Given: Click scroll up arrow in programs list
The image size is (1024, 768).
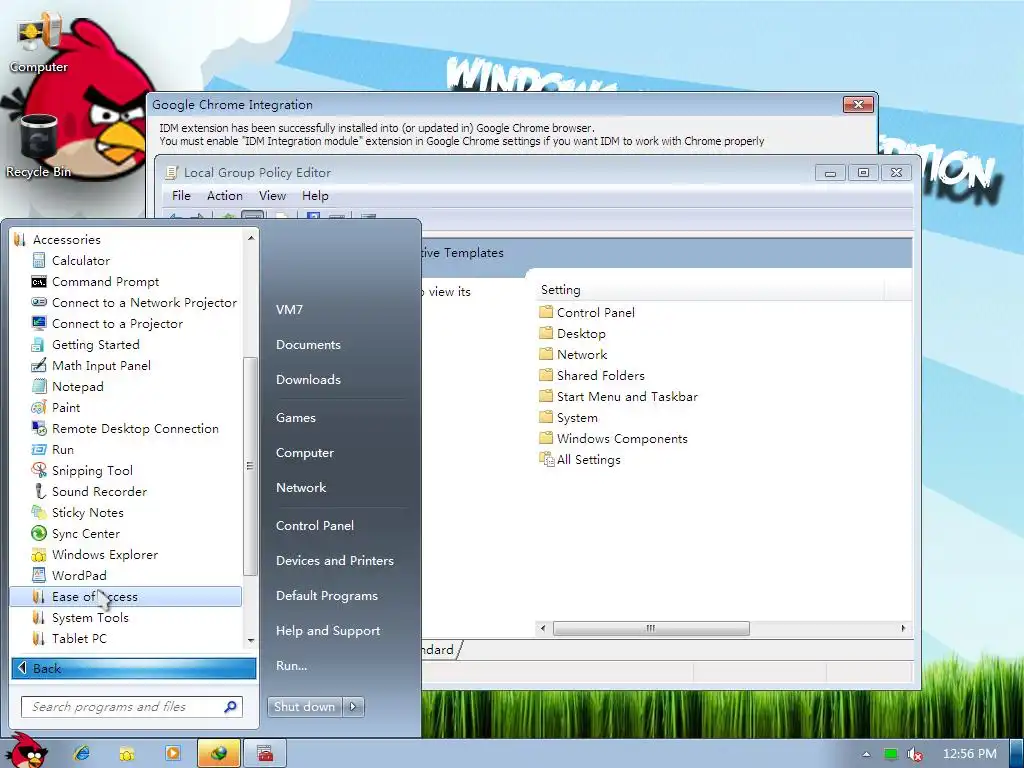Looking at the screenshot, I should pos(251,238).
